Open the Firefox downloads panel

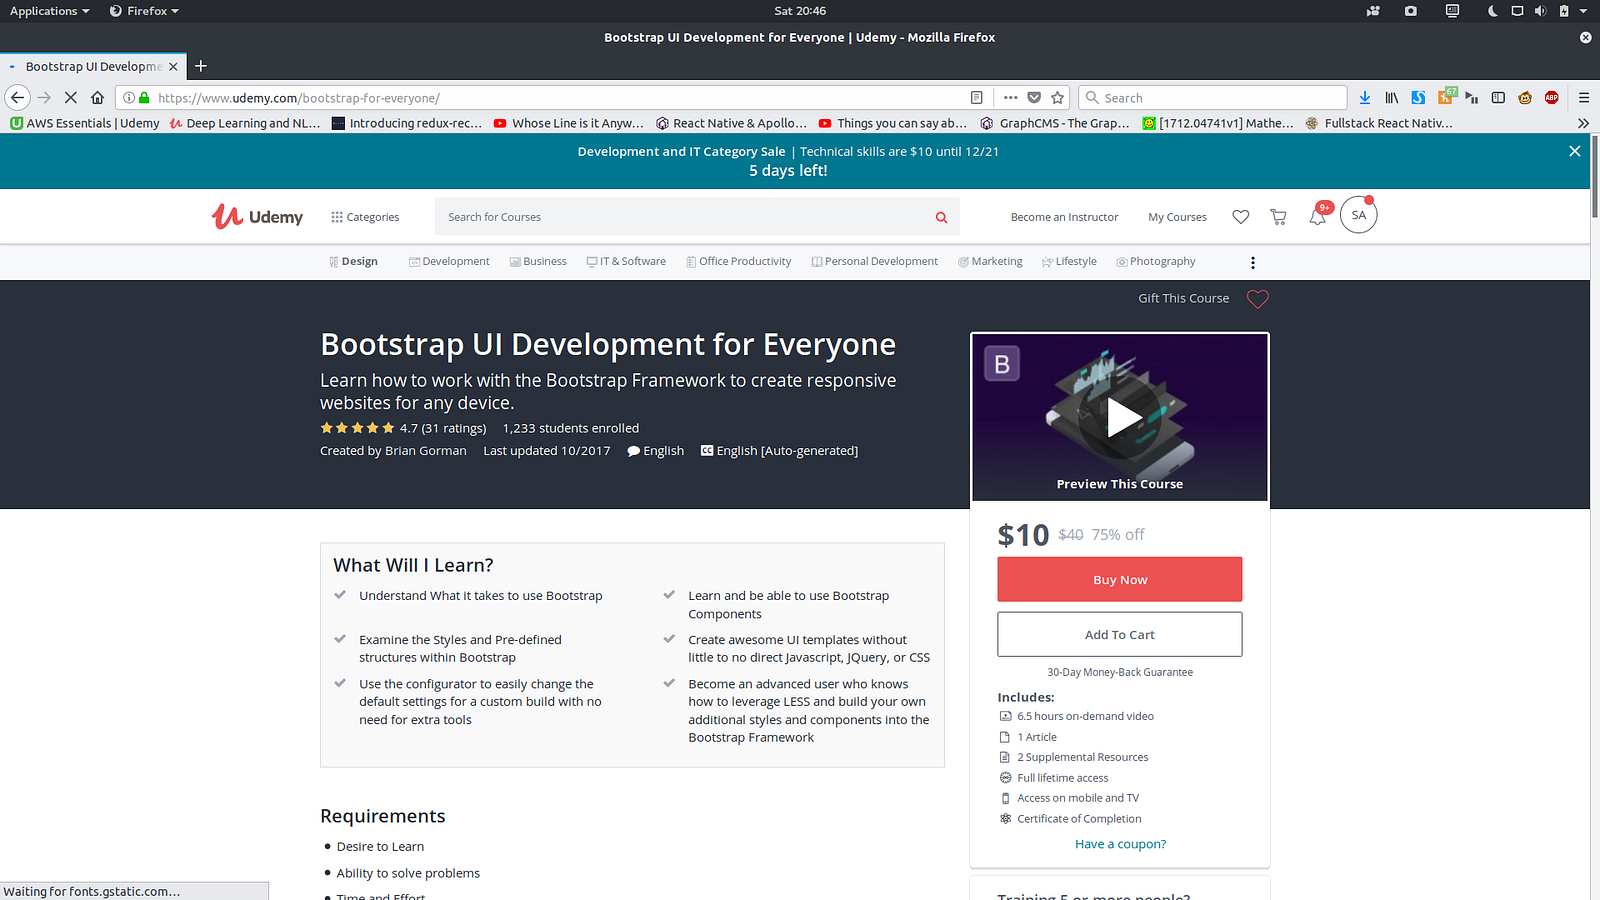tap(1365, 97)
